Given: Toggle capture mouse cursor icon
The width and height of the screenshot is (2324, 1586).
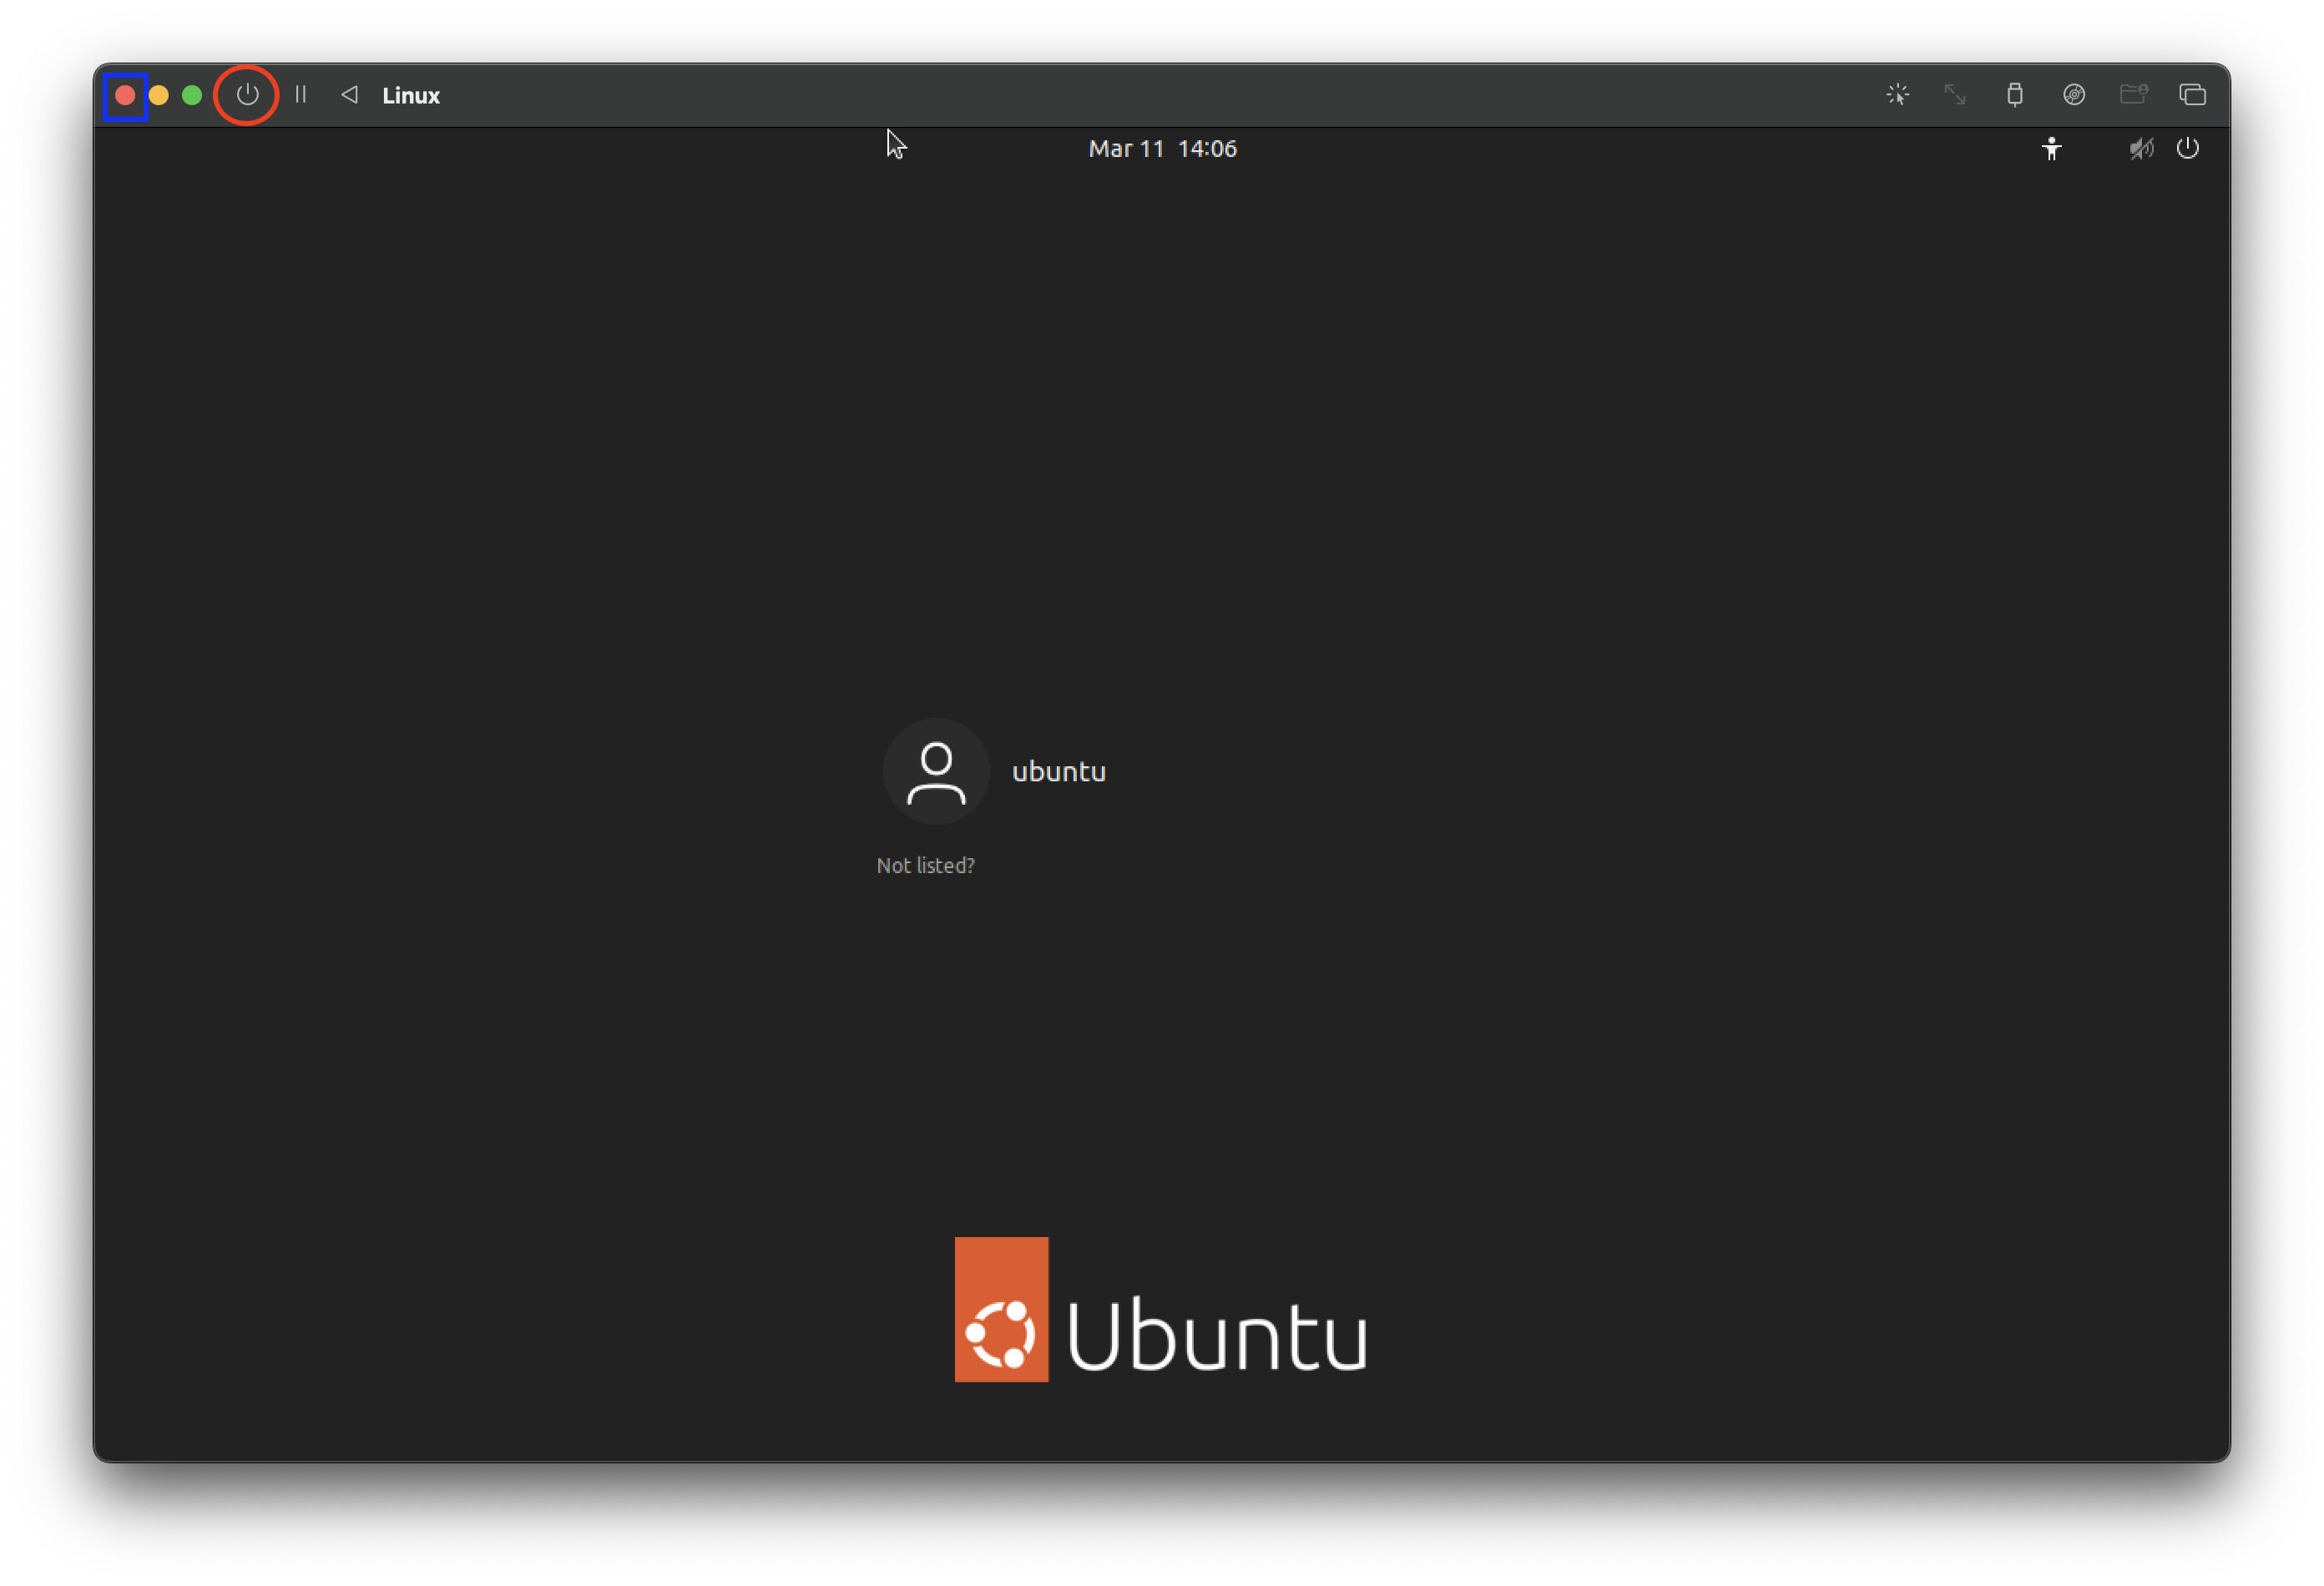Looking at the screenshot, I should [x=1897, y=95].
